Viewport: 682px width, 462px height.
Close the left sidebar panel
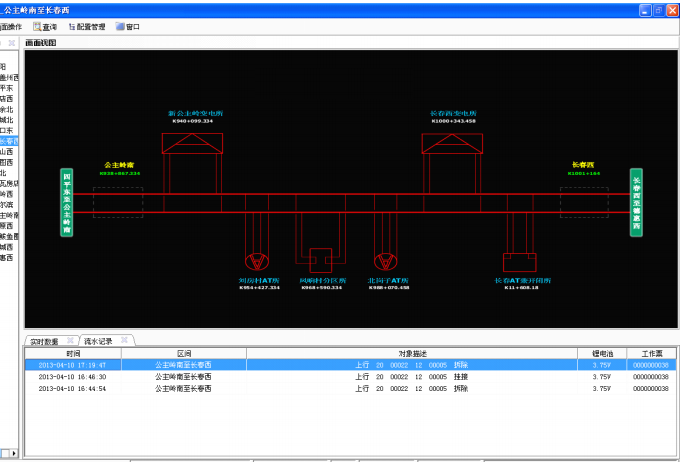pyautogui.click(x=11, y=43)
